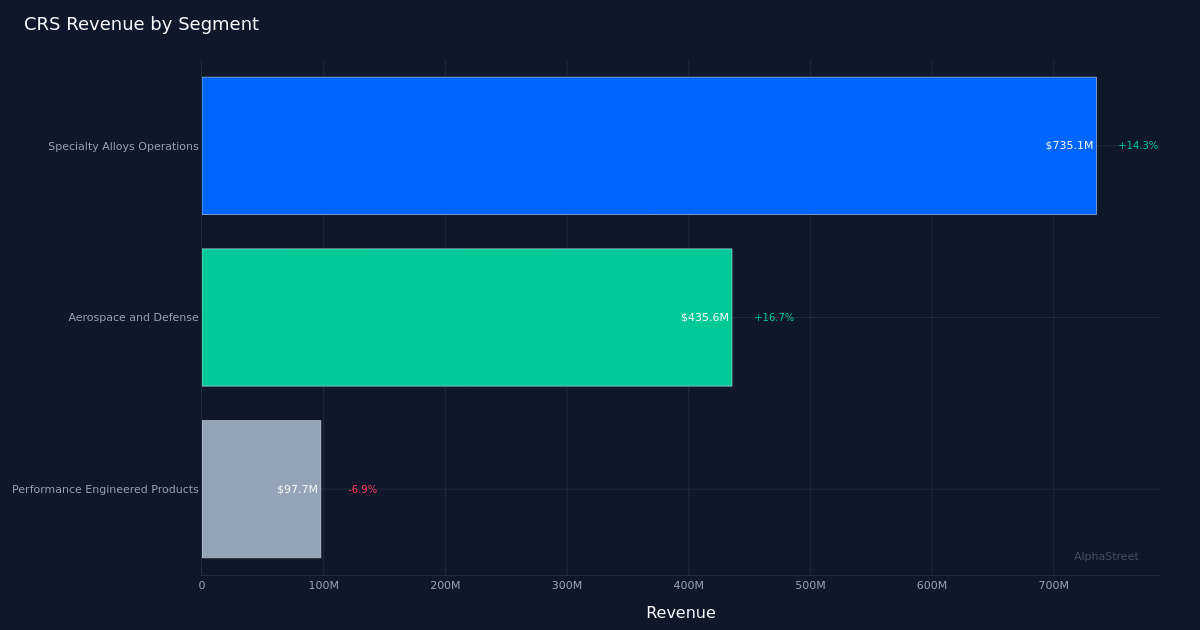Click the -6.9% decline indicator
This screenshot has height=630, width=1200.
tap(362, 489)
